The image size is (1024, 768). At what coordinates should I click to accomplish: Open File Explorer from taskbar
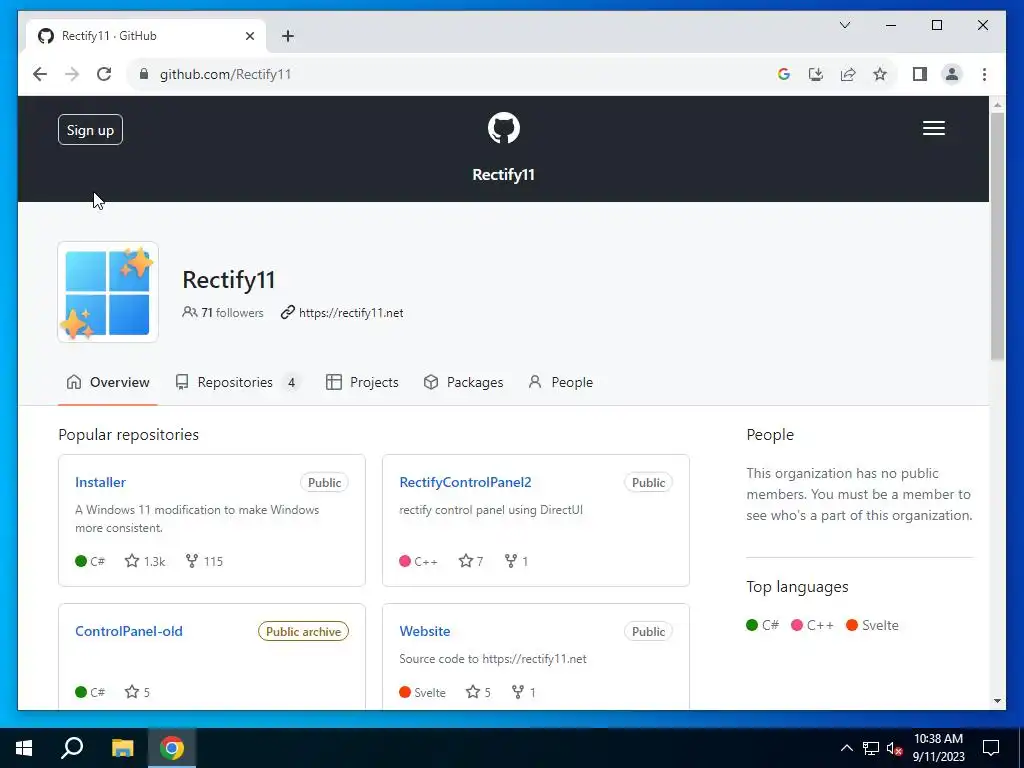click(122, 748)
